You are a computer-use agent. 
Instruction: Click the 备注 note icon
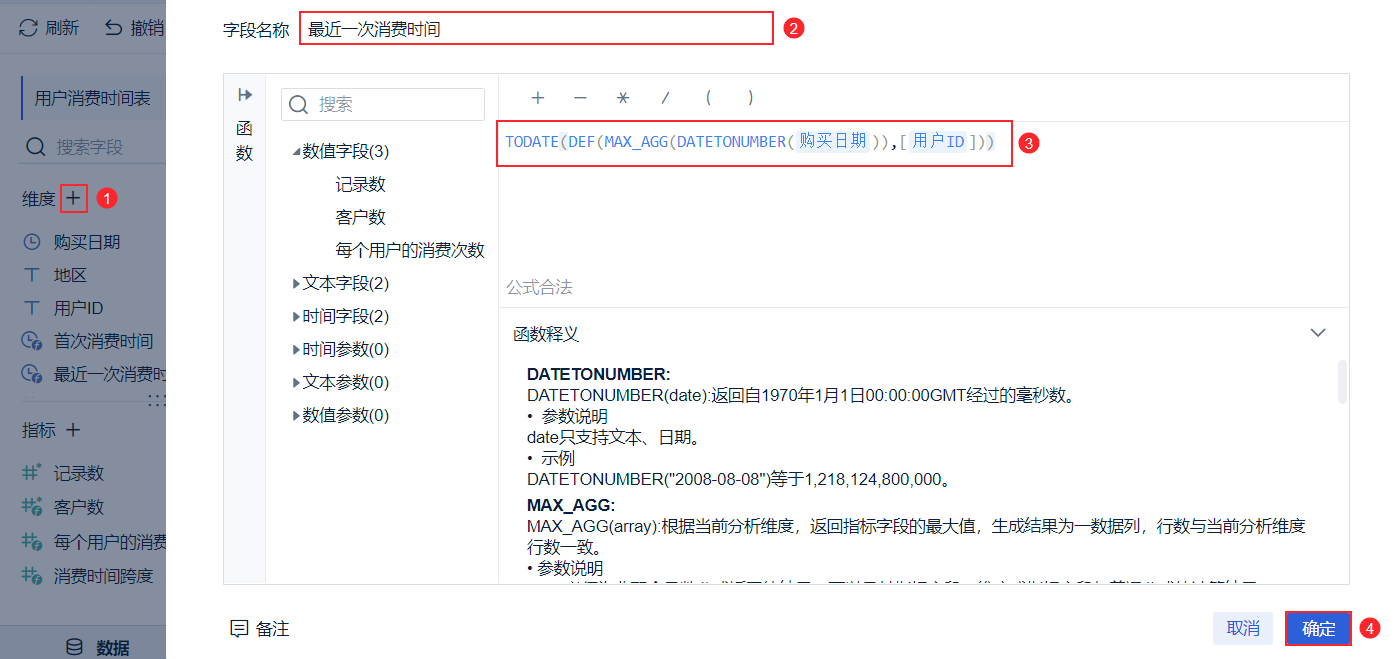239,629
